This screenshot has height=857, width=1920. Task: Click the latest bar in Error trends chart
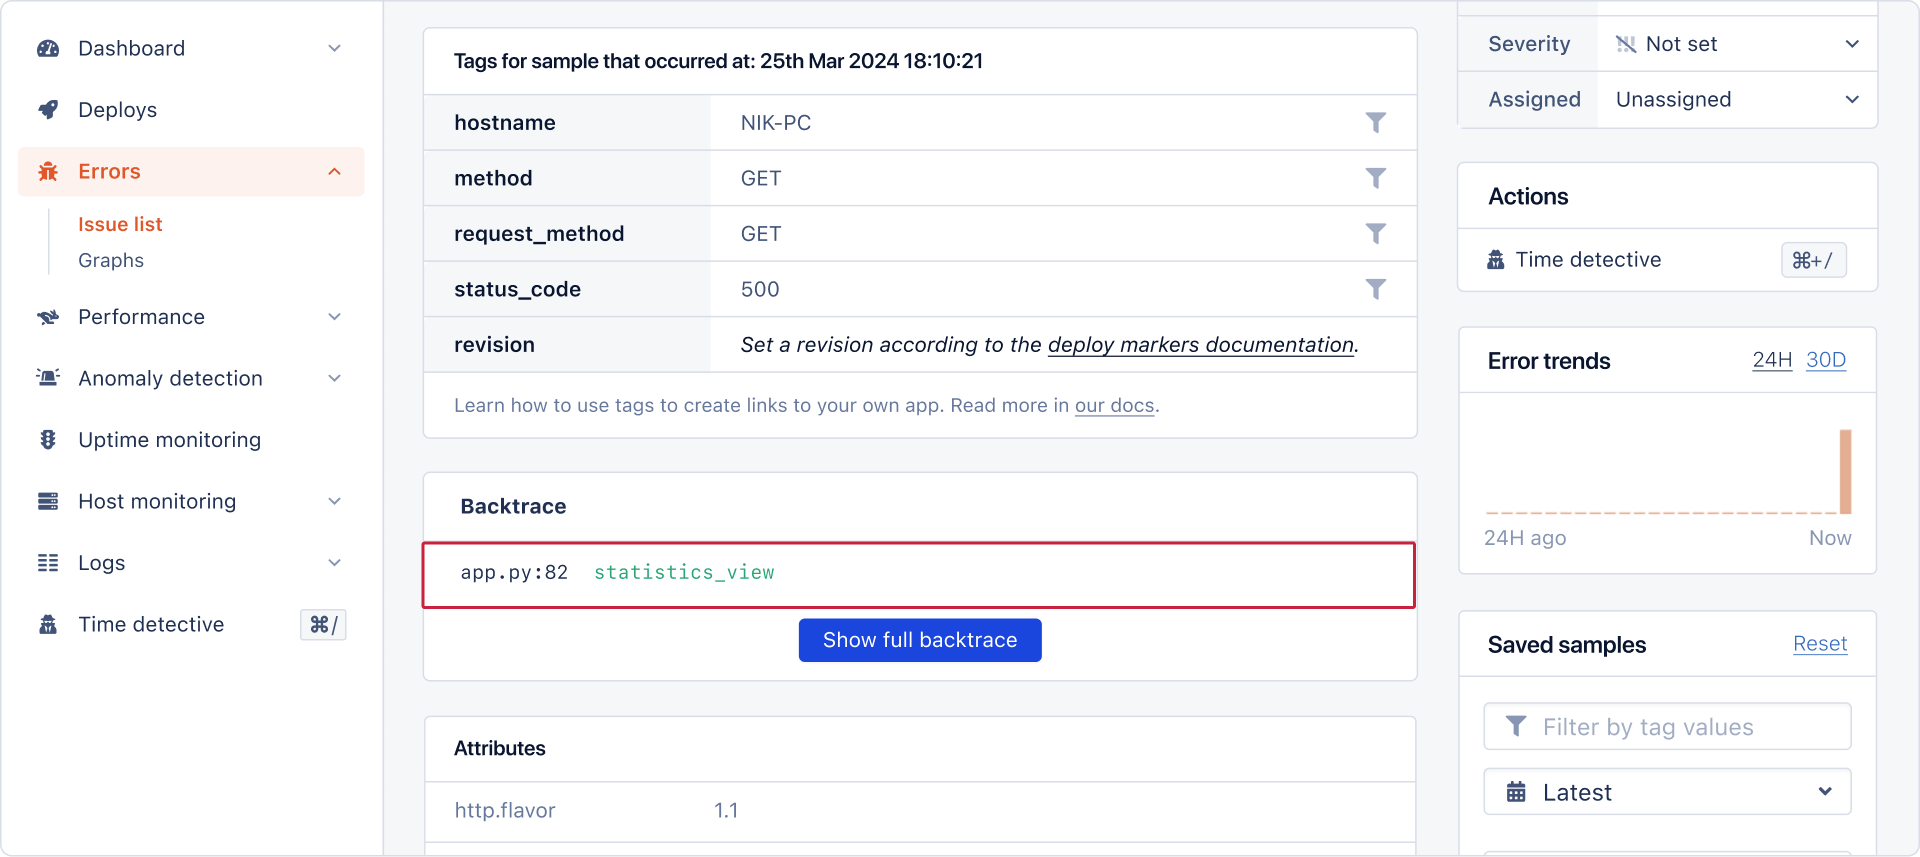point(1845,471)
